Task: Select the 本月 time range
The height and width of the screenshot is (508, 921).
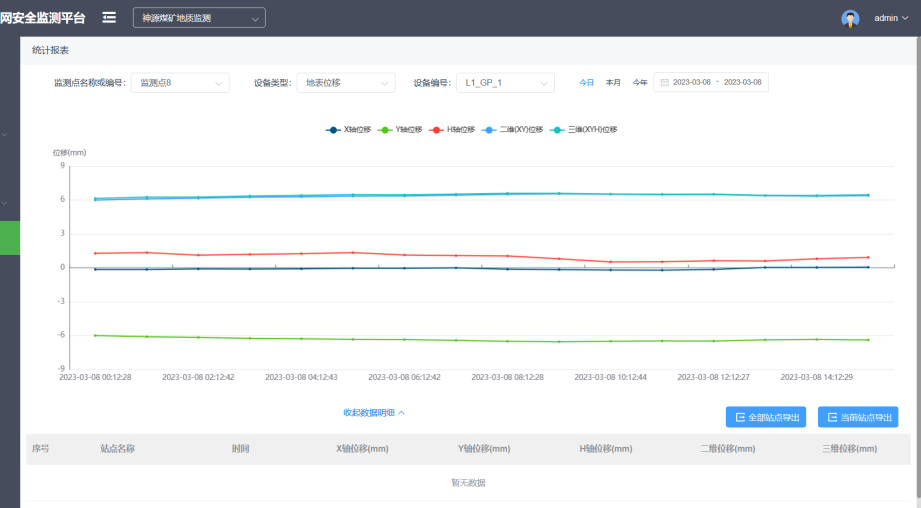Action: pos(613,82)
